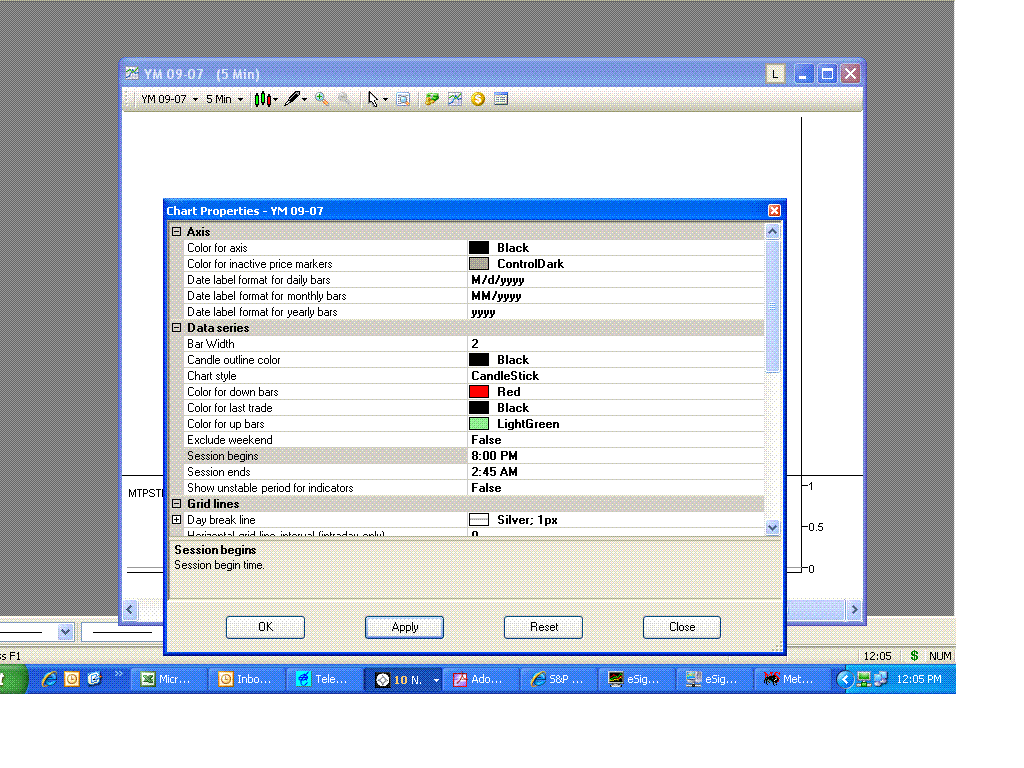Screen dimensions: 1024x768
Task: Edit the Session ends 2:45 AM value
Action: pyautogui.click(x=616, y=472)
